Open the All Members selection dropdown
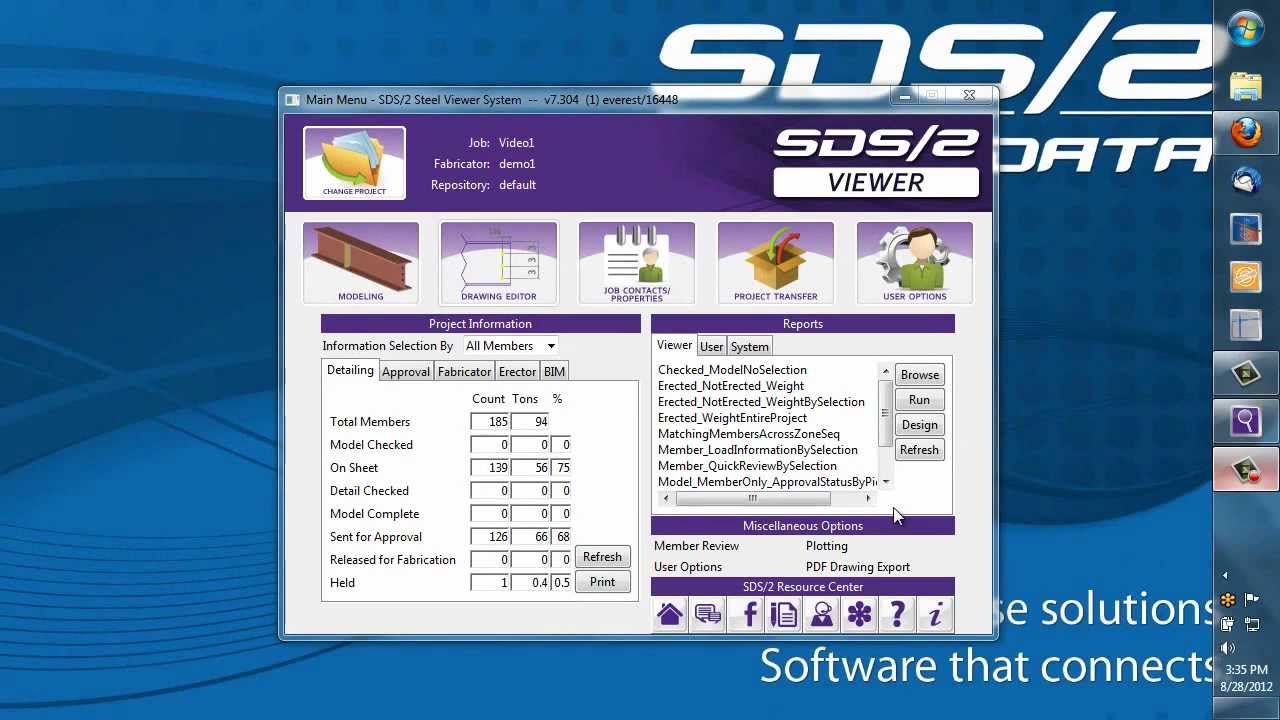This screenshot has width=1280, height=720. (510, 346)
